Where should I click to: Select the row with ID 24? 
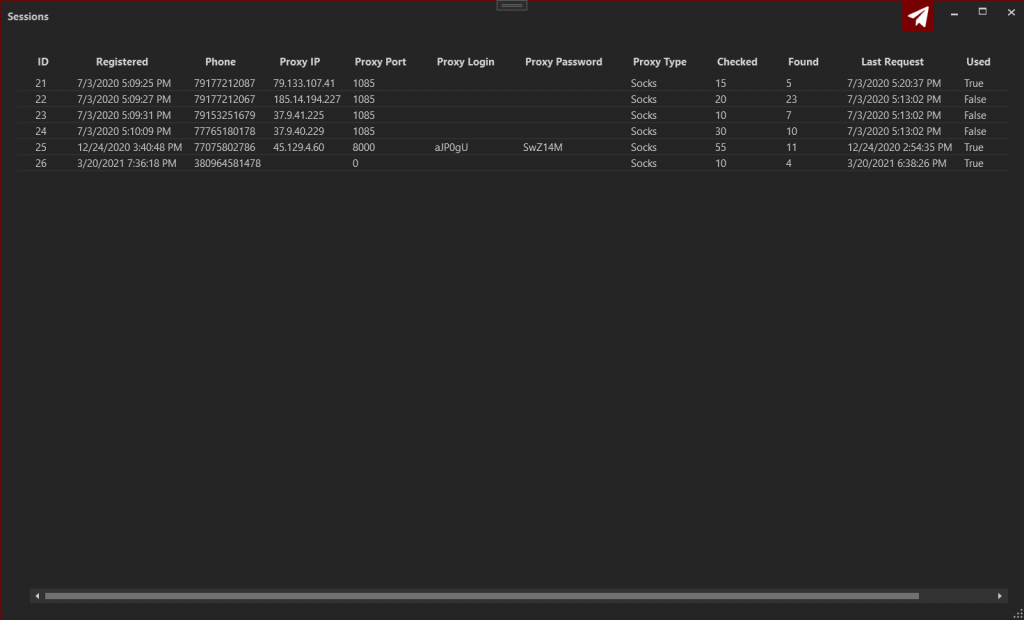(x=512, y=131)
